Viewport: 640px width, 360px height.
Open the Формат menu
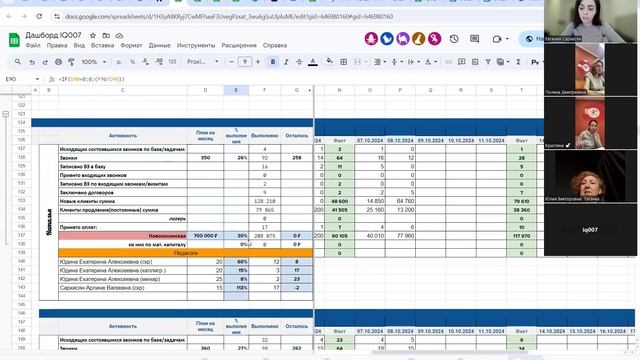pos(131,45)
